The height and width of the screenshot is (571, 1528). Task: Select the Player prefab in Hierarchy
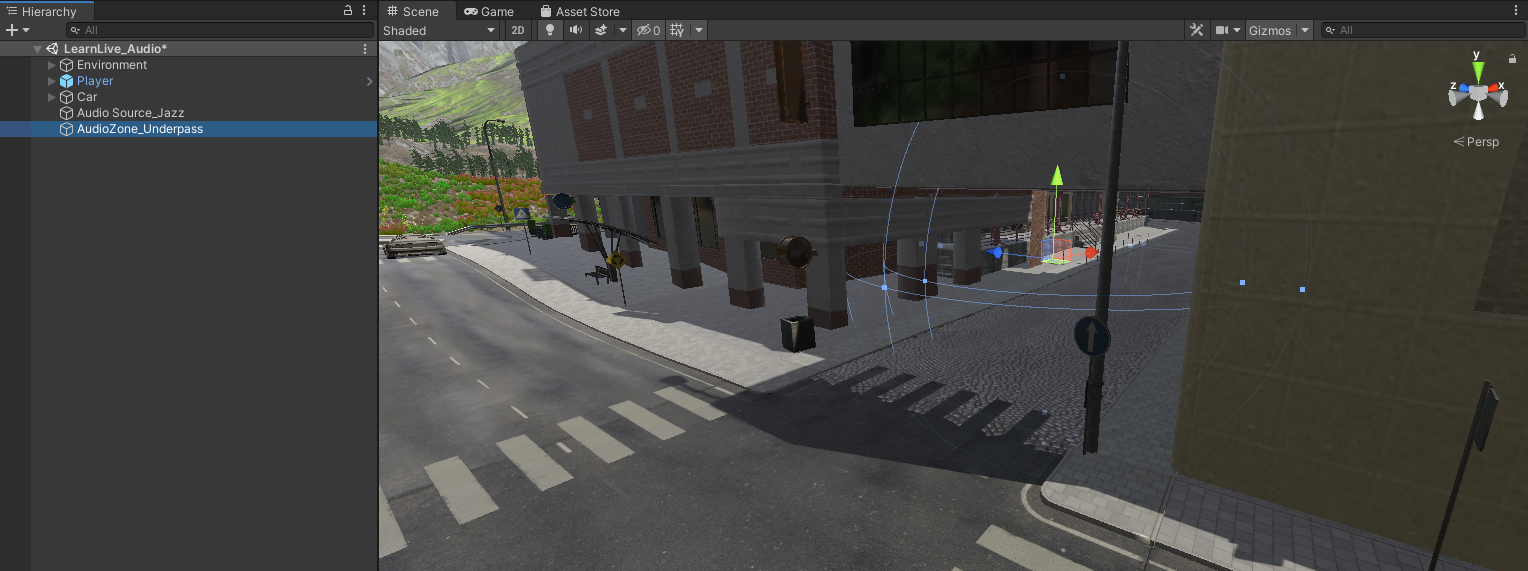[x=188, y=81]
